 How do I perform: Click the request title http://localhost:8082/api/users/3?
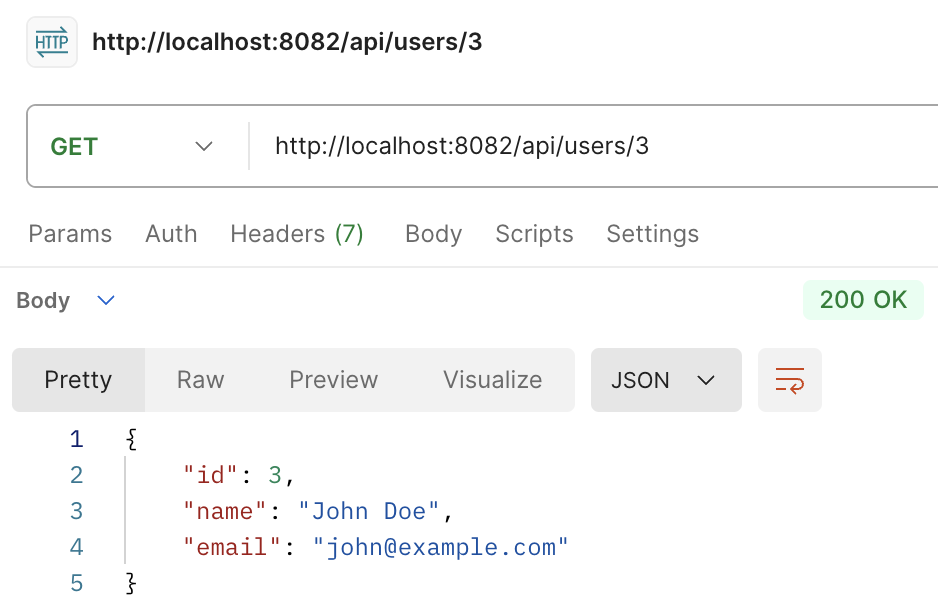[x=287, y=42]
